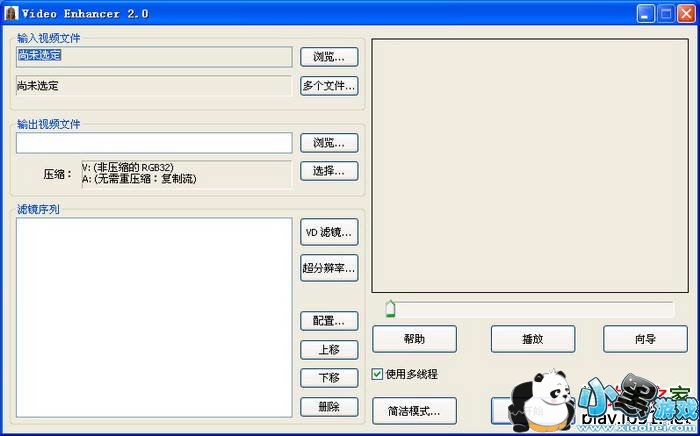
Task: Click the empty 滤镜序列 filter list
Action: 154,318
